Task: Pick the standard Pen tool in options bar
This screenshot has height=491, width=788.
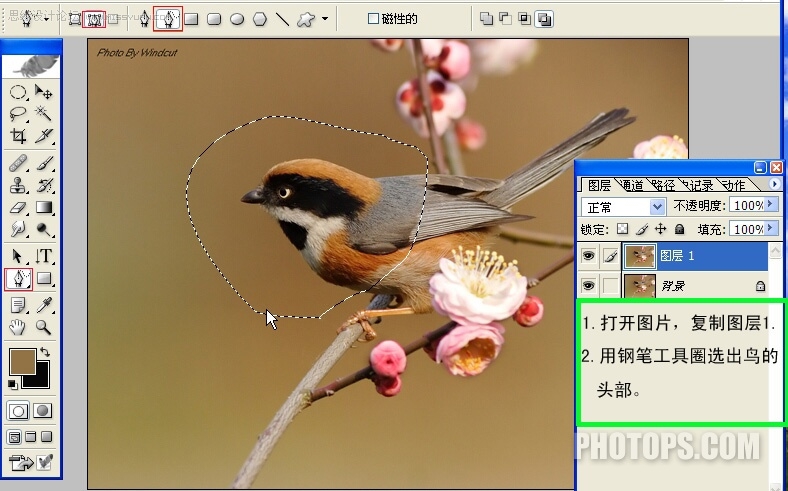Action: [x=144, y=19]
